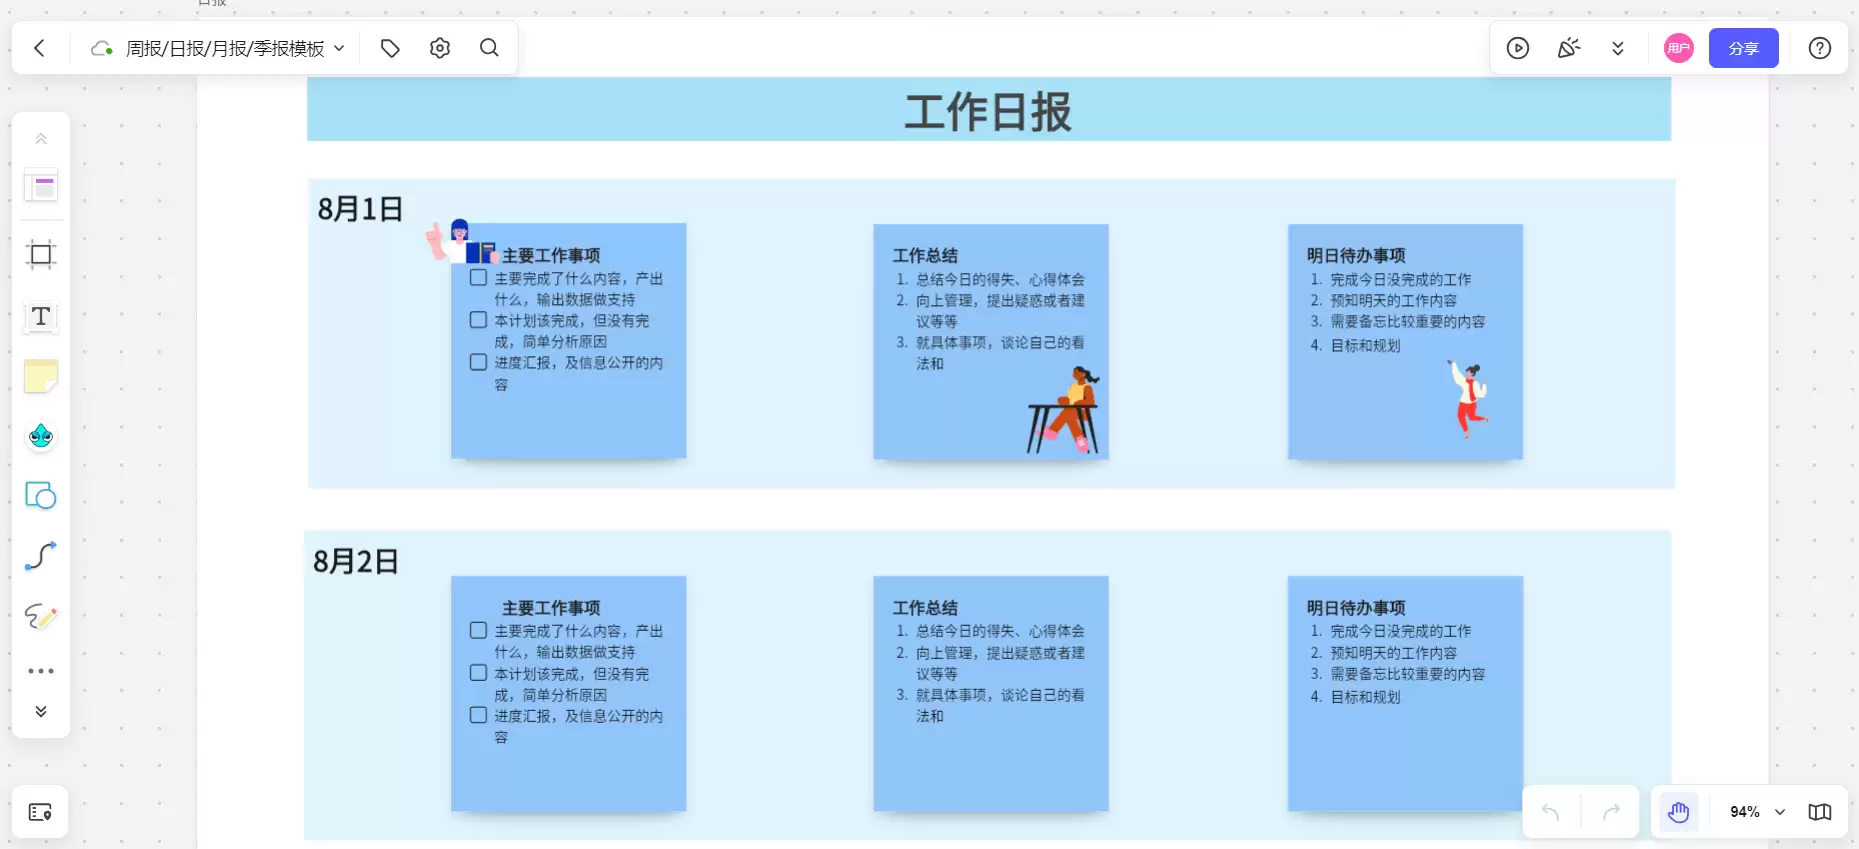Choose the sticky note tool

pyautogui.click(x=41, y=376)
